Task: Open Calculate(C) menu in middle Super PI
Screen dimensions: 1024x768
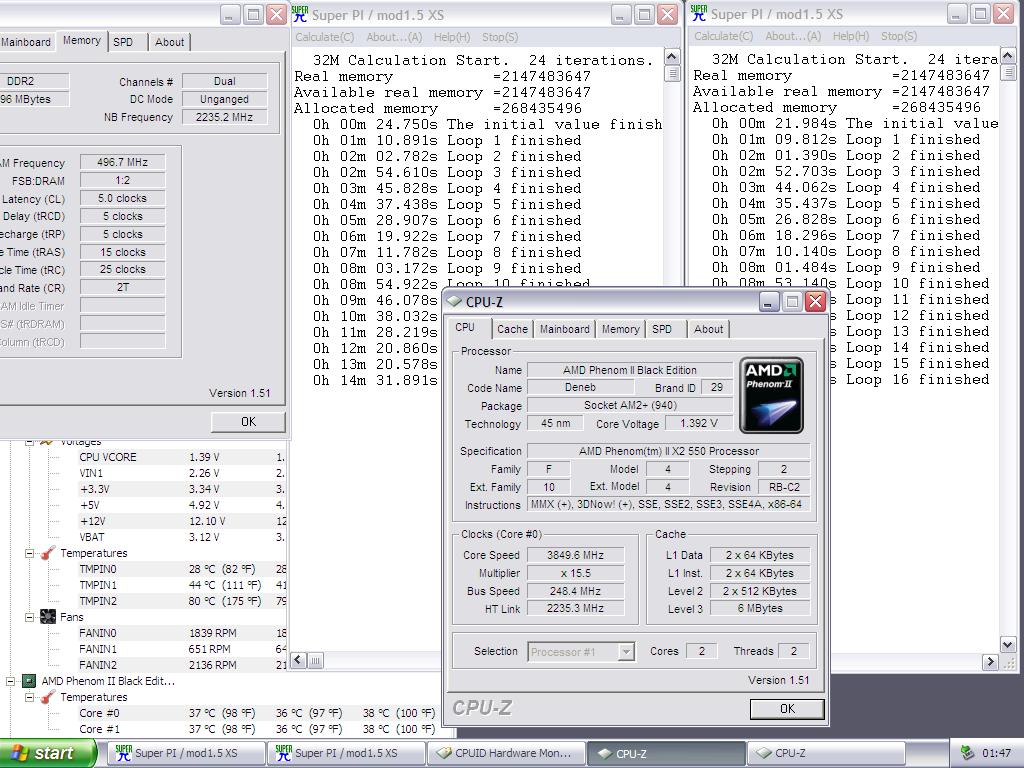Action: (325, 37)
